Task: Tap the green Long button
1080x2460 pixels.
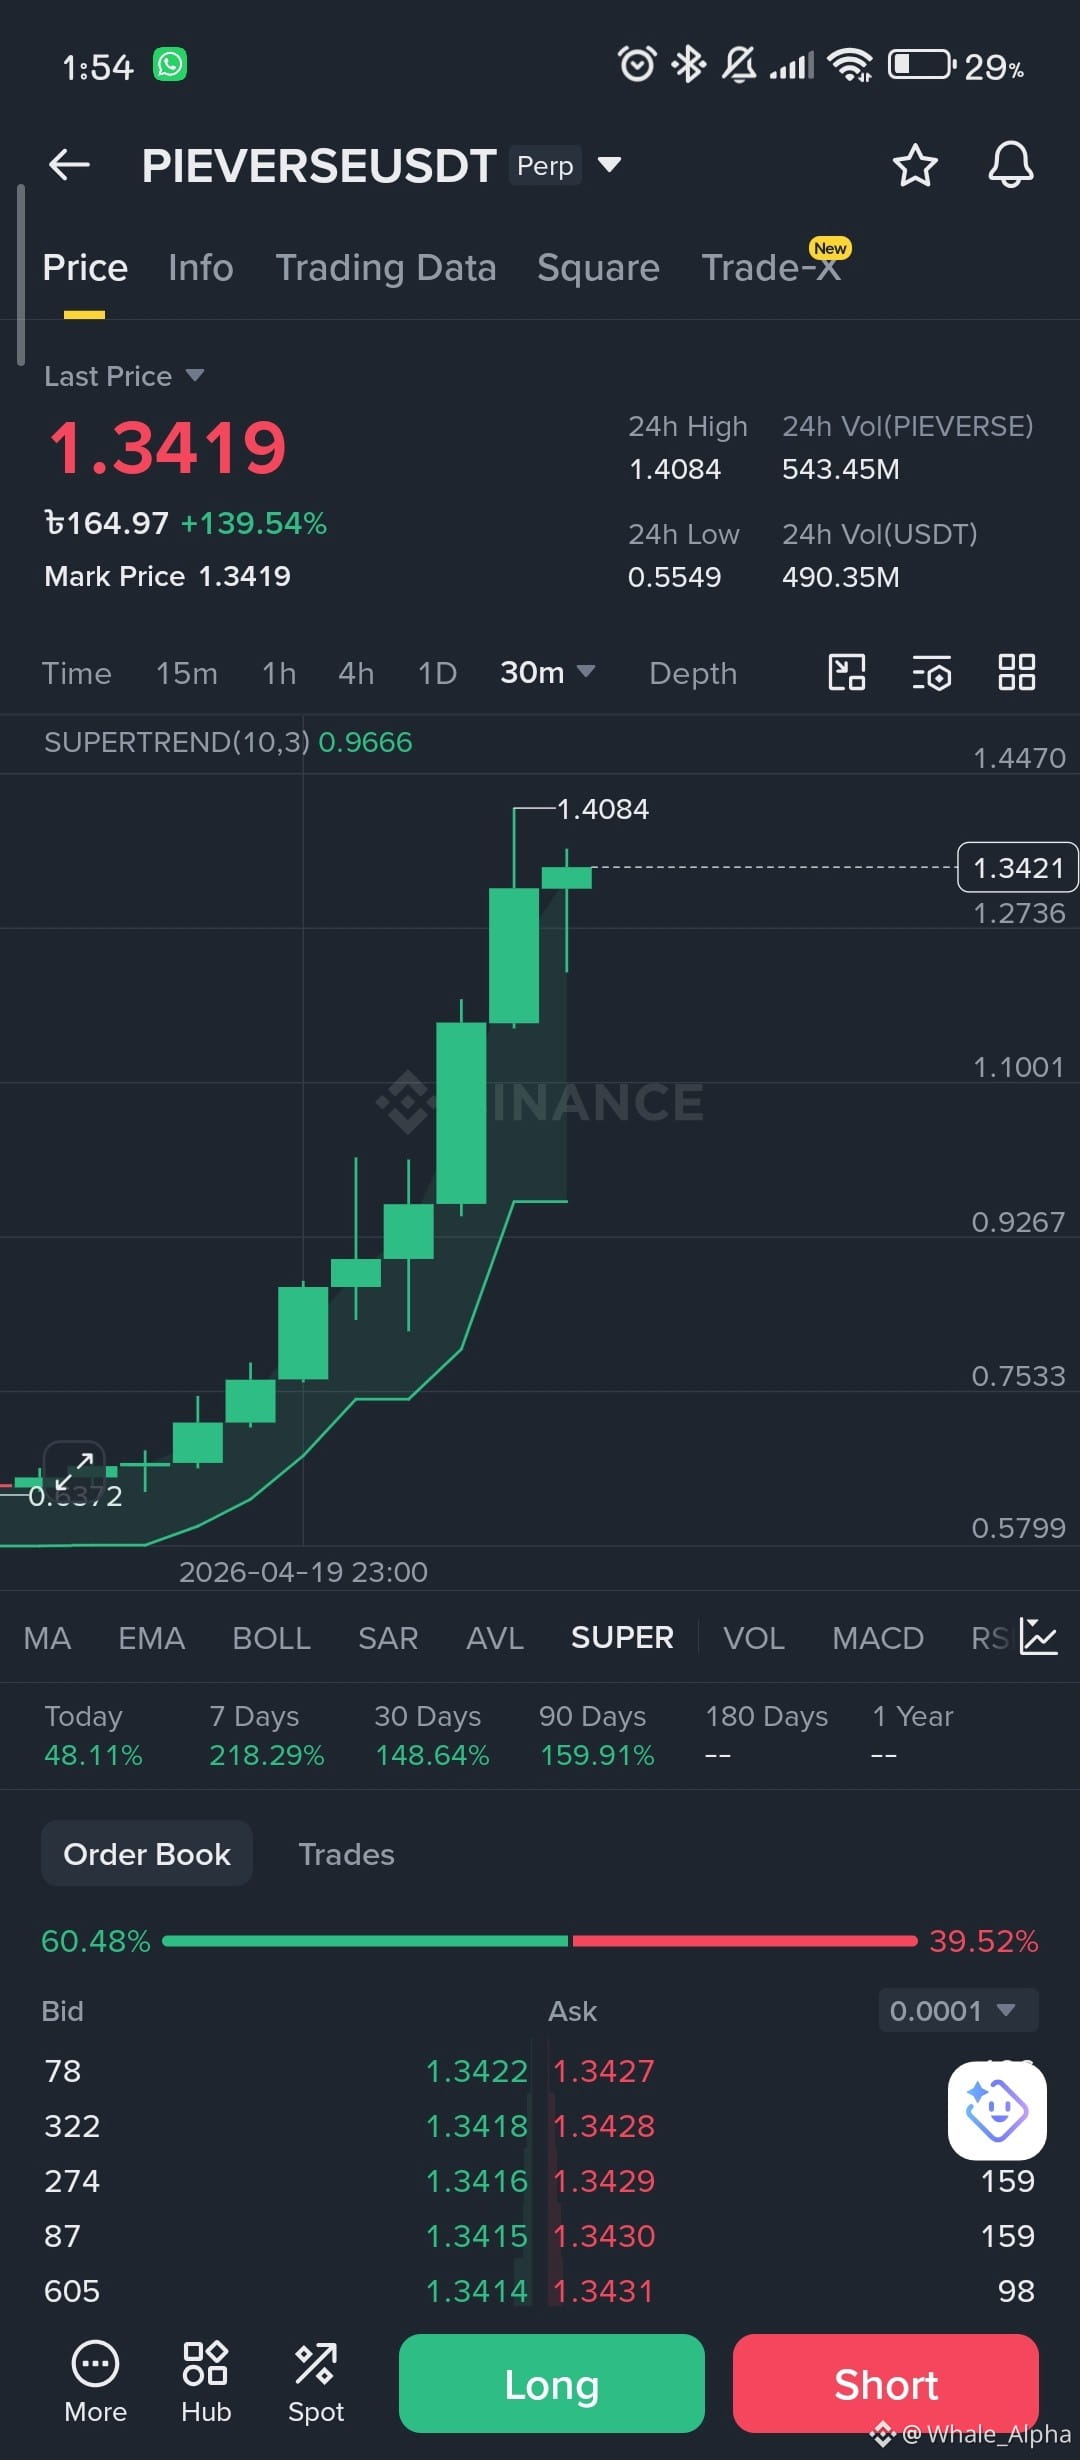Action: coord(552,2383)
